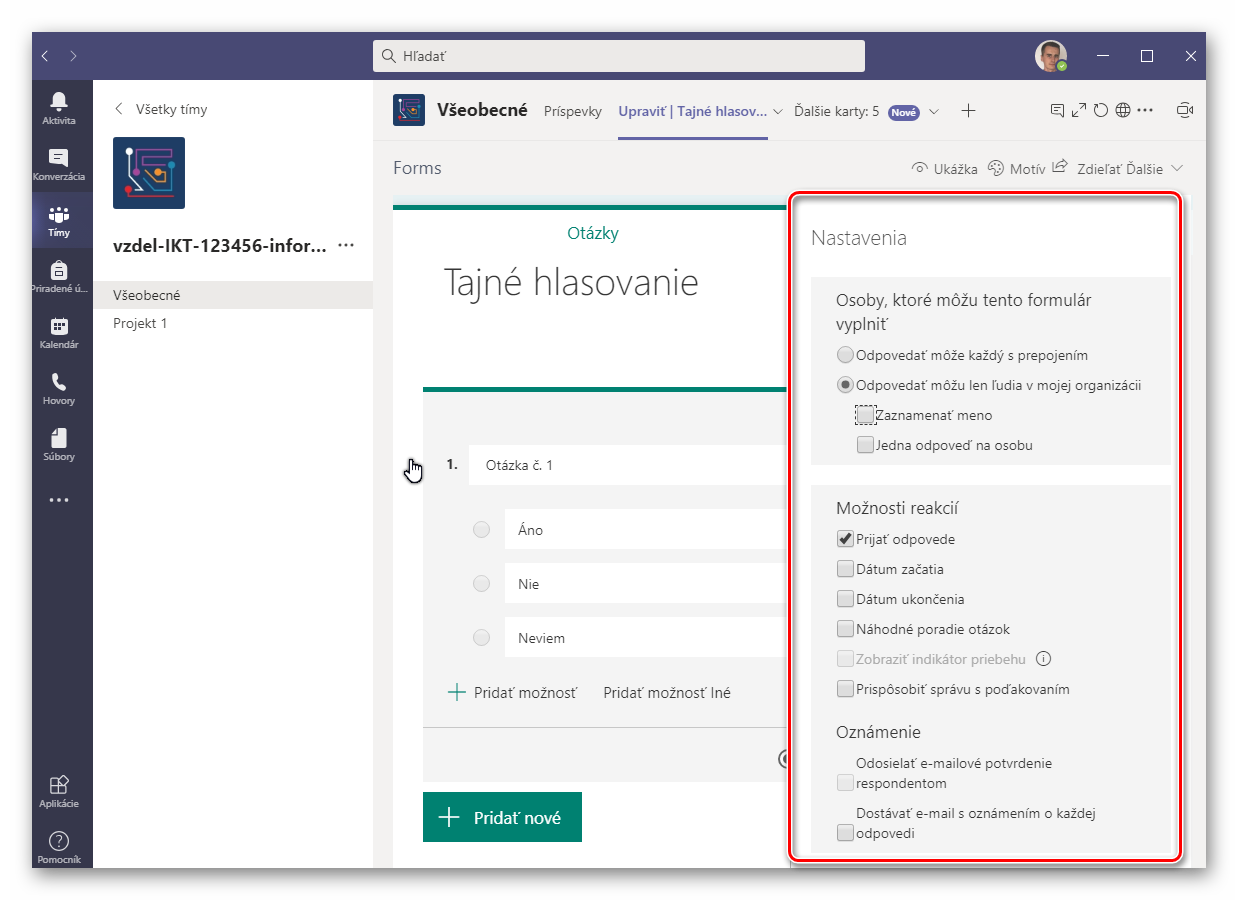The image size is (1238, 900).
Task: Click the Pridať nové button
Action: (502, 818)
